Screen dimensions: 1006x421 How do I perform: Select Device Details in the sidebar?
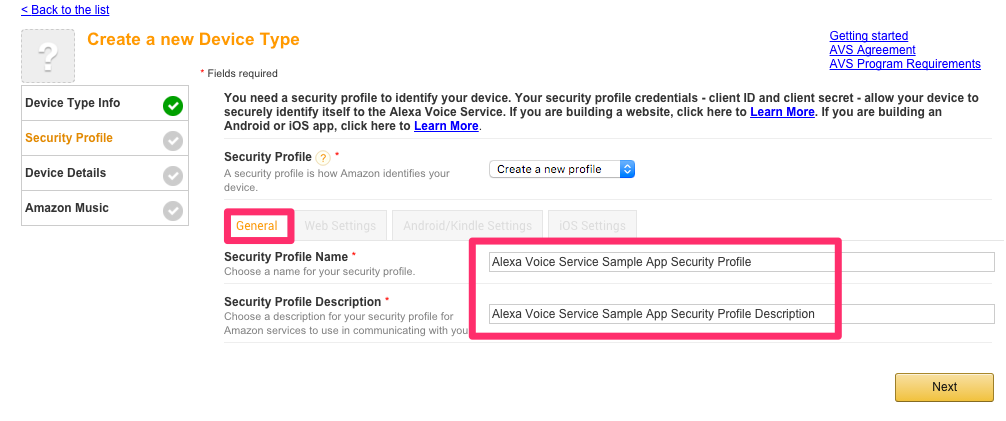pyautogui.click(x=65, y=173)
